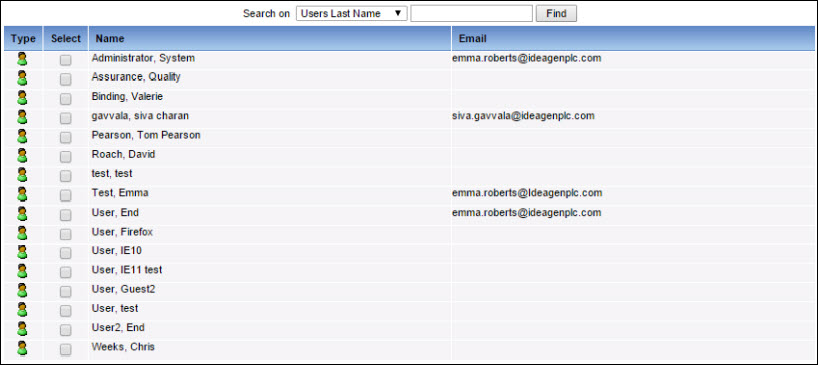
Task: Click the name User2, End
Action: (x=118, y=328)
